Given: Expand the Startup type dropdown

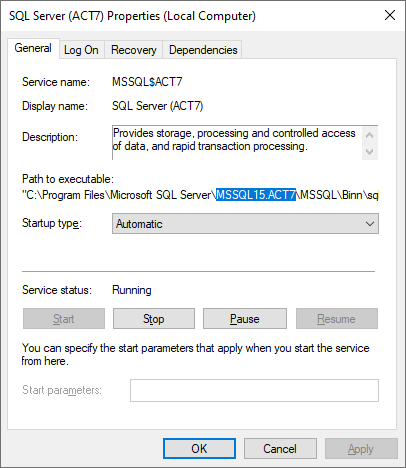Looking at the screenshot, I should pos(245,224).
